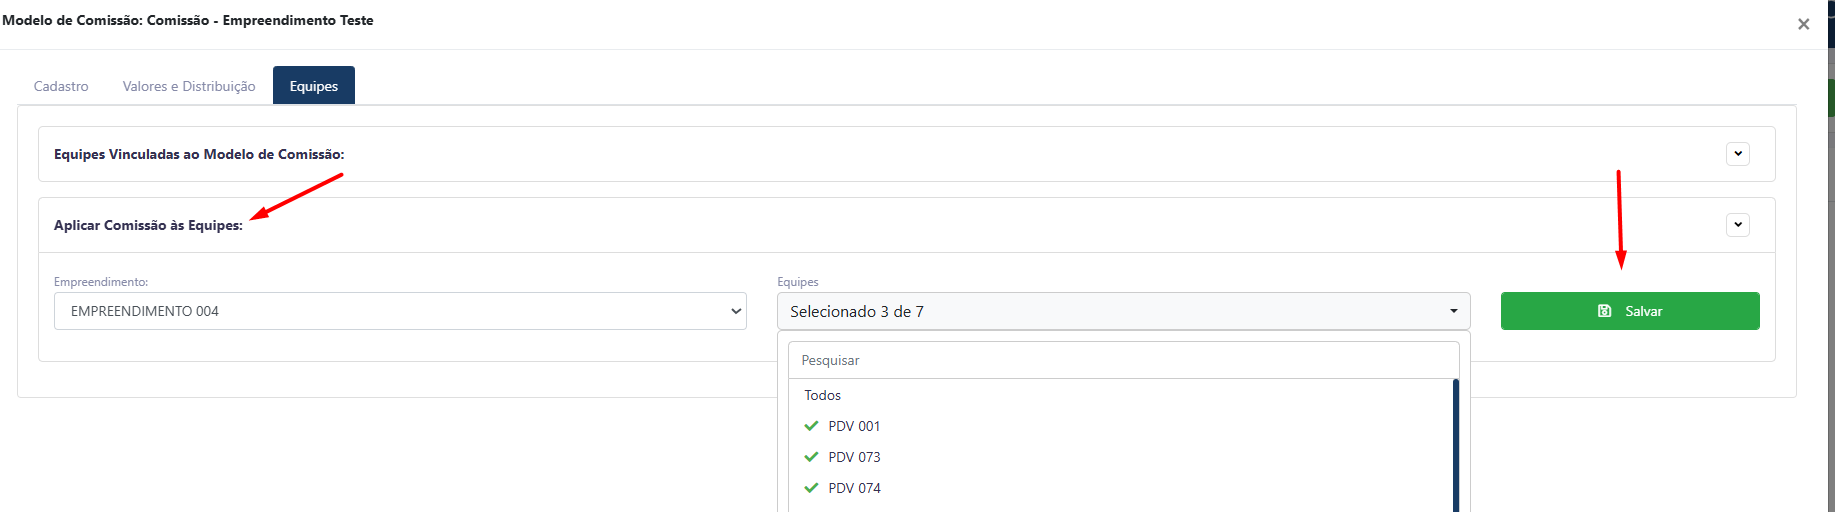Collapse the Aplicar Comissão às Equipes chevron
The image size is (1835, 512).
1738,225
